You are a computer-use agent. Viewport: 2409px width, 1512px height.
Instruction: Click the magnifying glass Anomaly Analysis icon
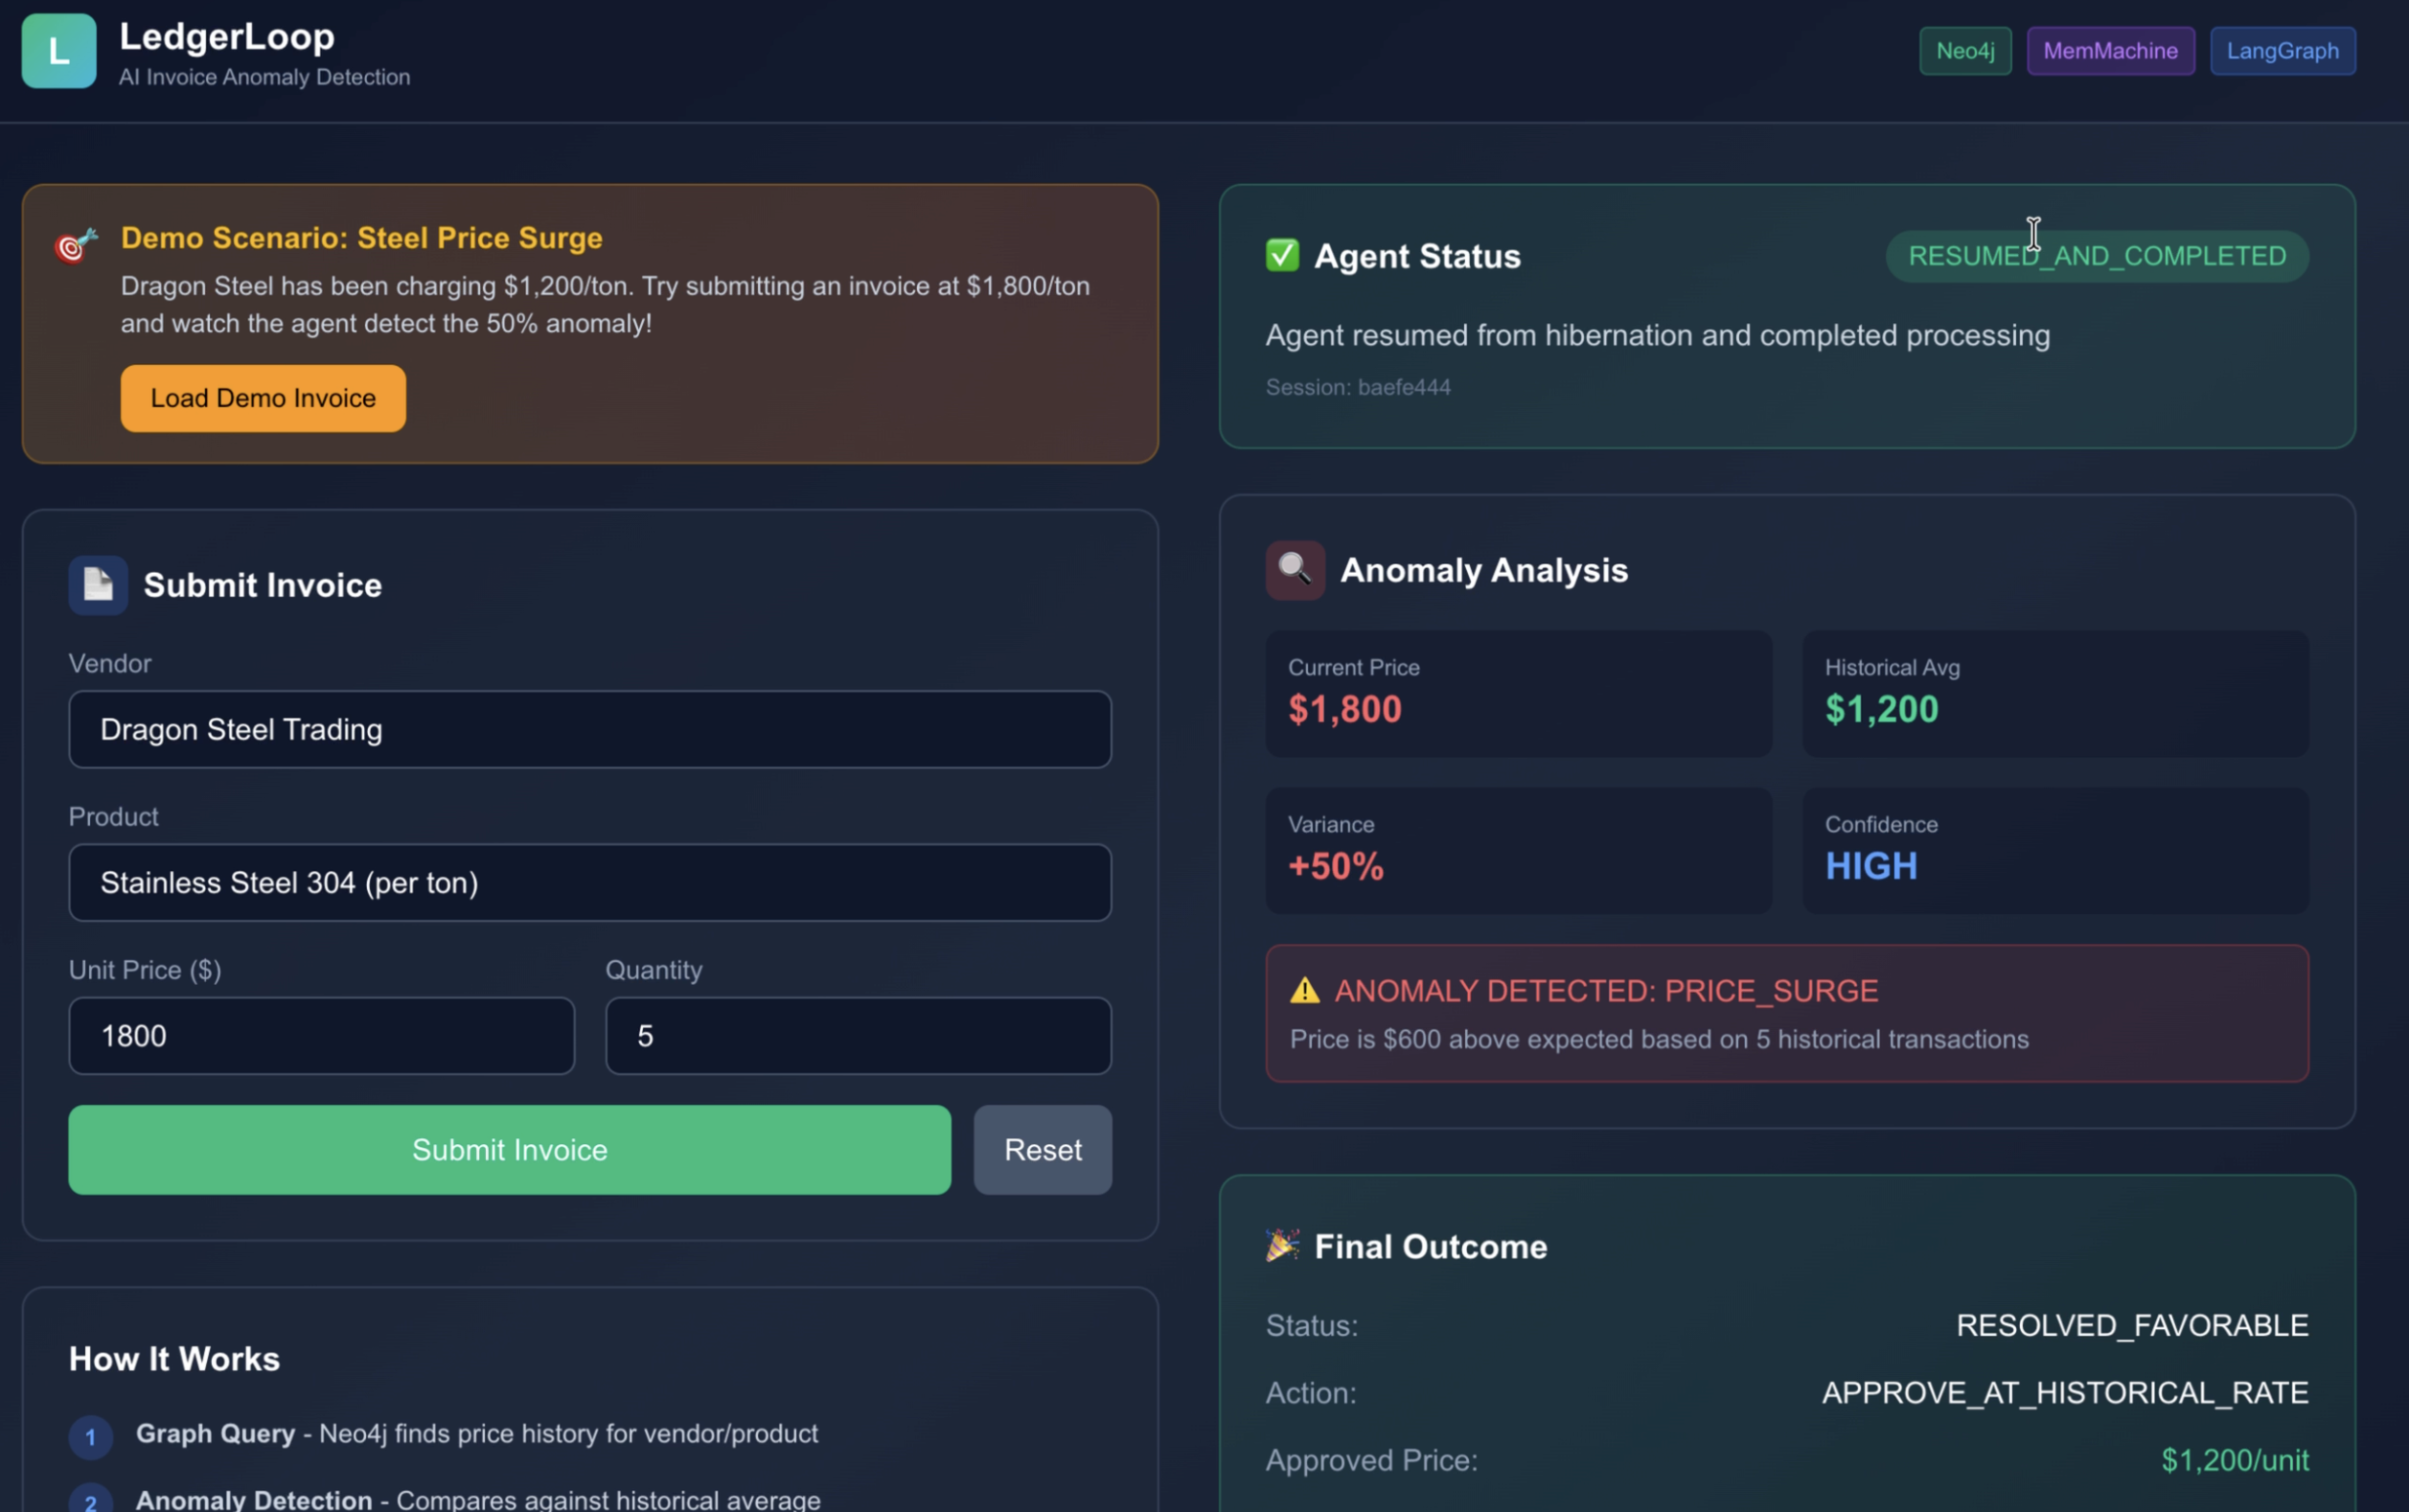pos(1294,570)
